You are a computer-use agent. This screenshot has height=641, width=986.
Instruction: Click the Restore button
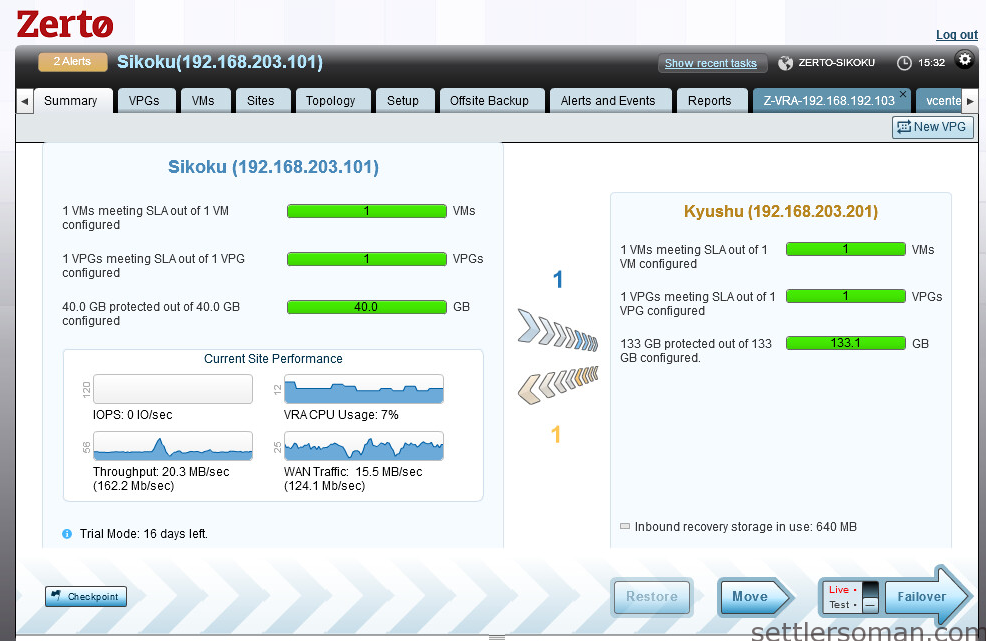pos(651,596)
